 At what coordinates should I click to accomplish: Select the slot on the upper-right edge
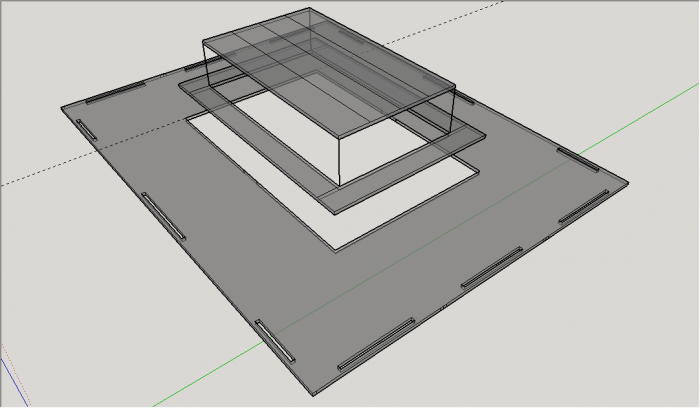pos(578,158)
